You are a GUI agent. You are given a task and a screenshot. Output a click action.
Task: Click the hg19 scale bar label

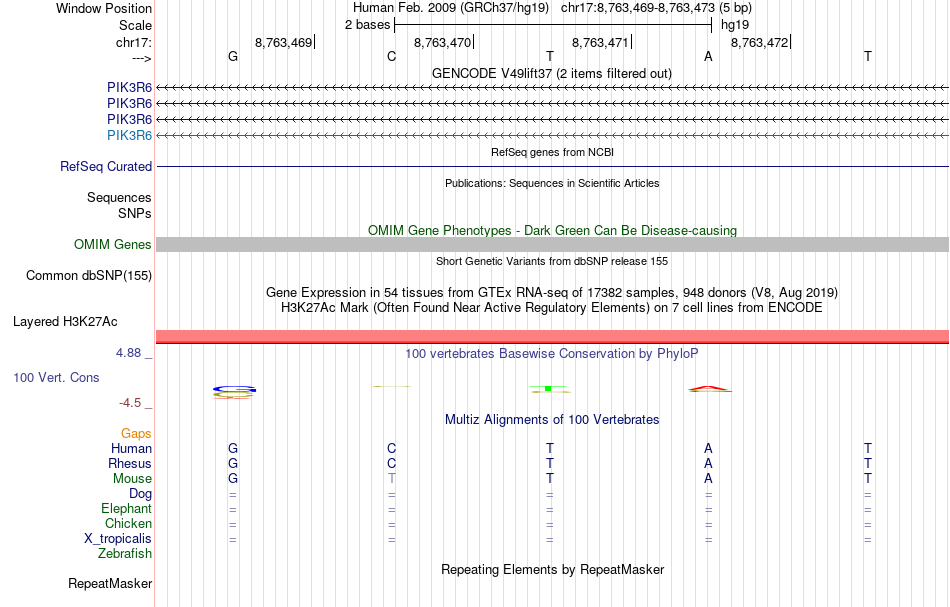click(x=735, y=25)
